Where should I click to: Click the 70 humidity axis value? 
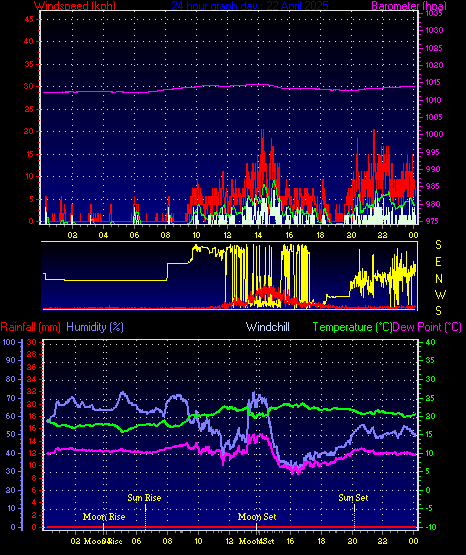click(11, 399)
